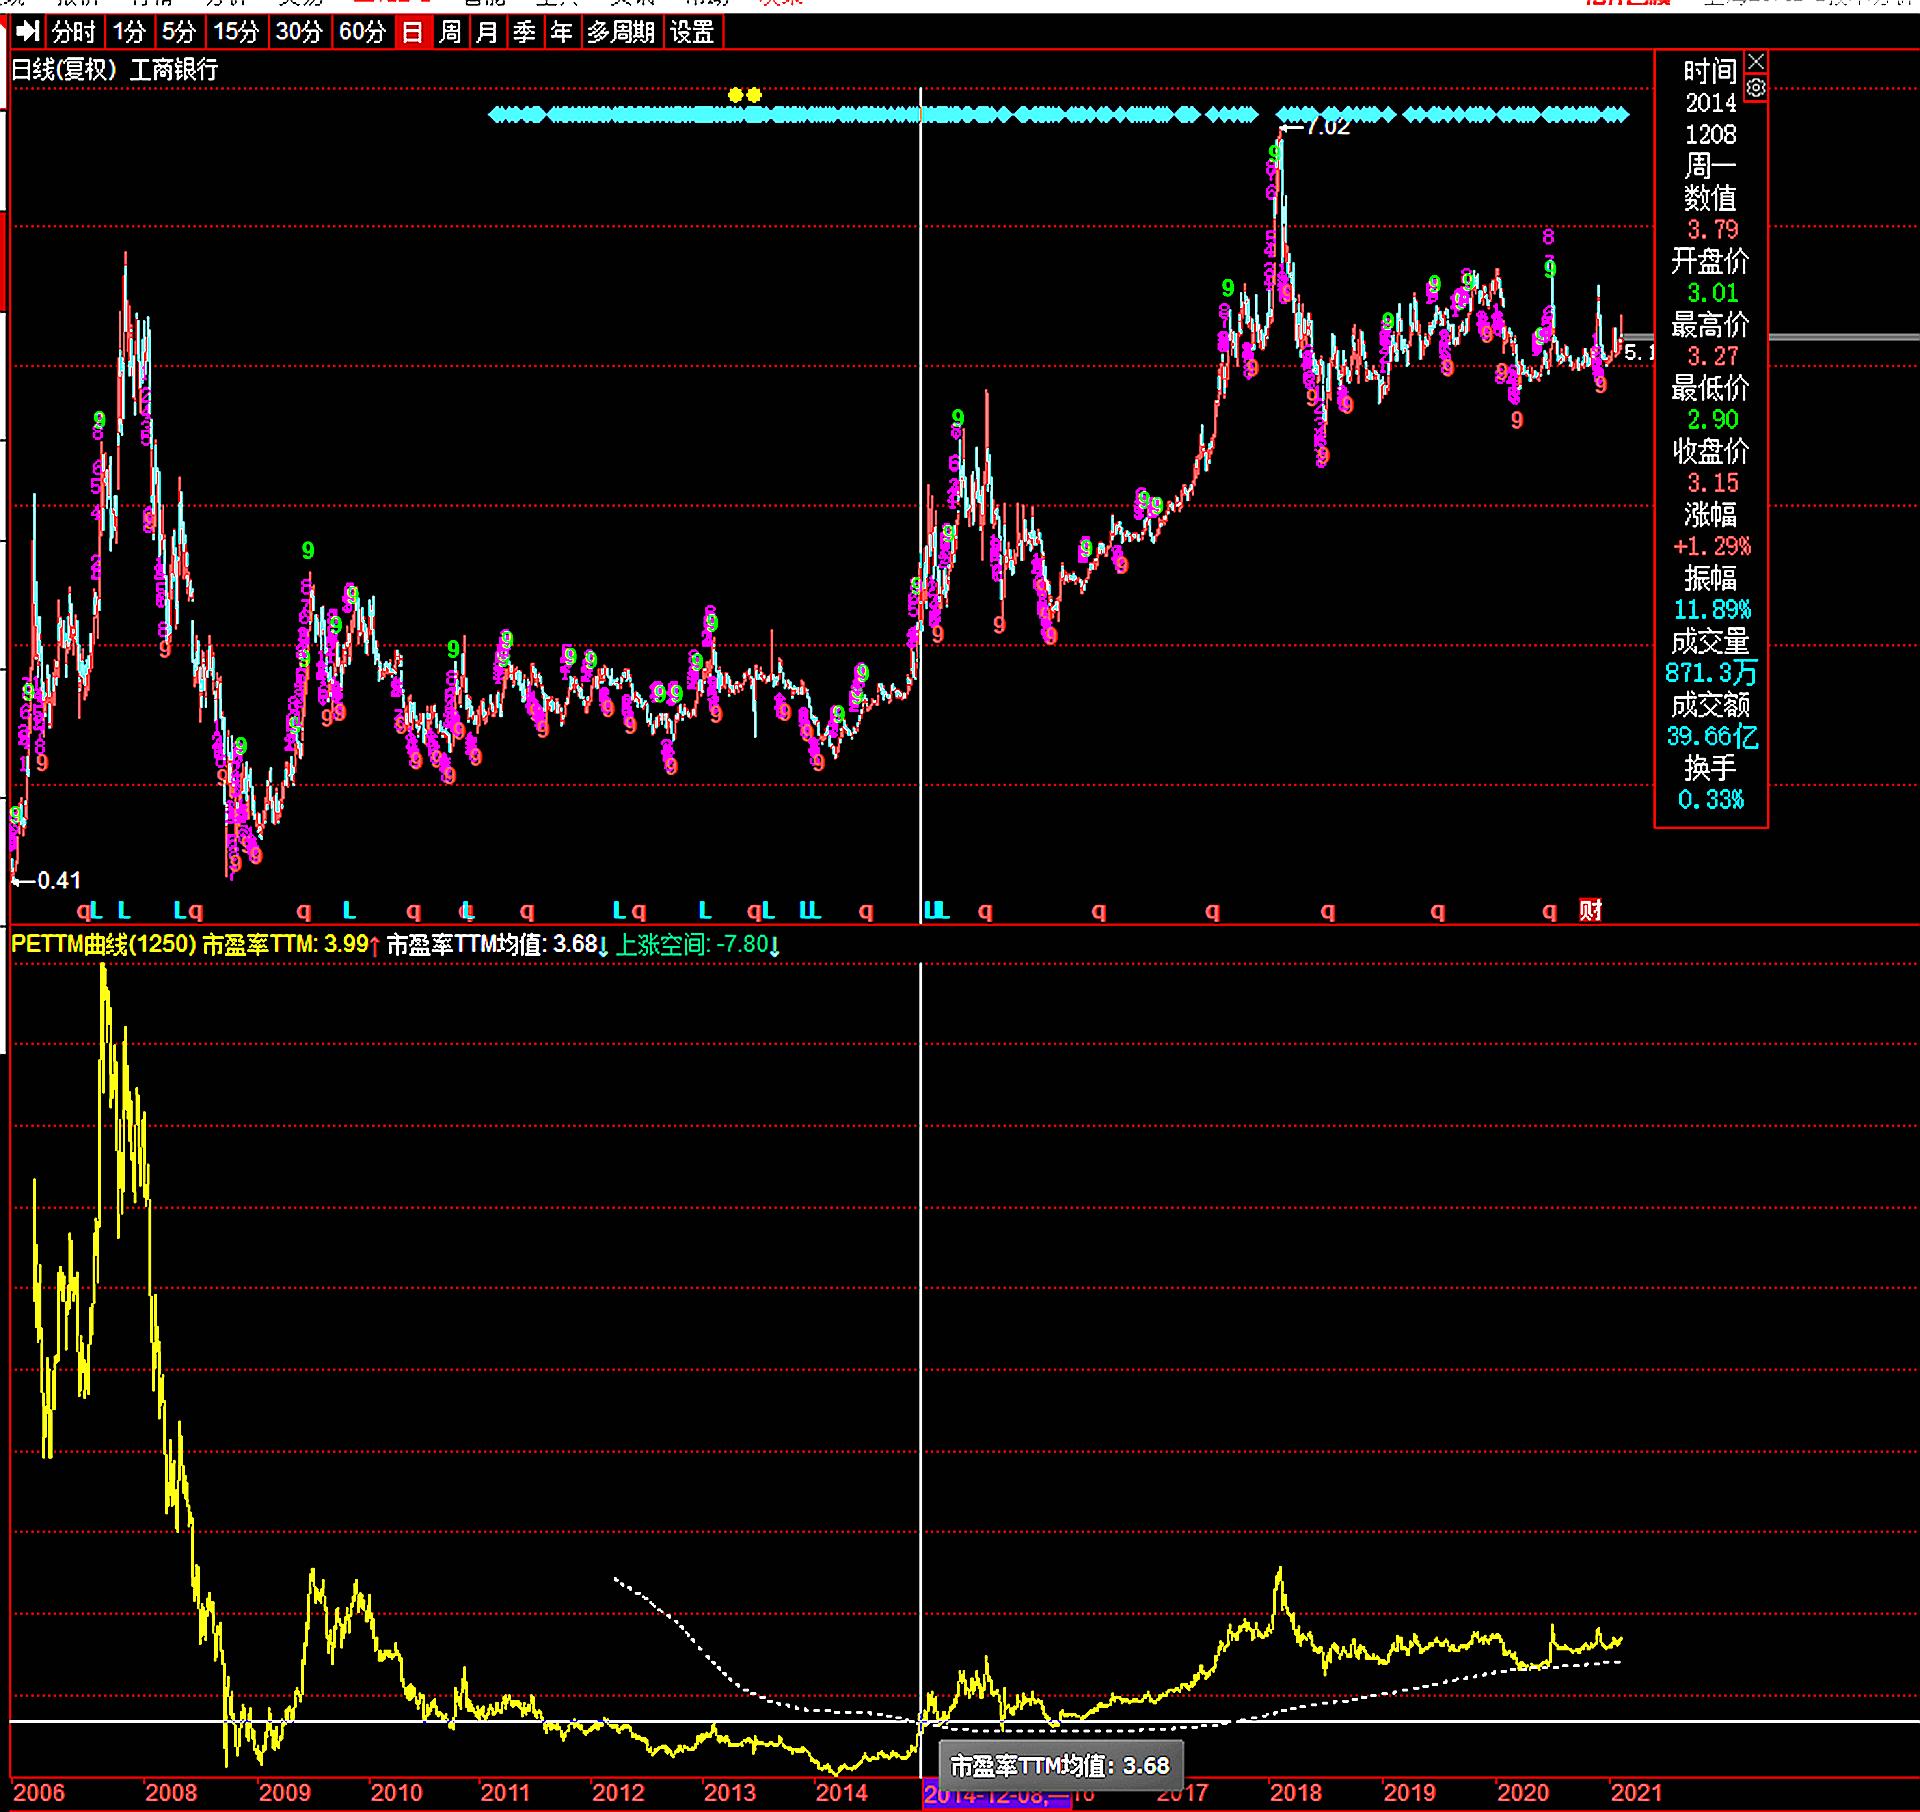Open chart 设置 settings

692,32
